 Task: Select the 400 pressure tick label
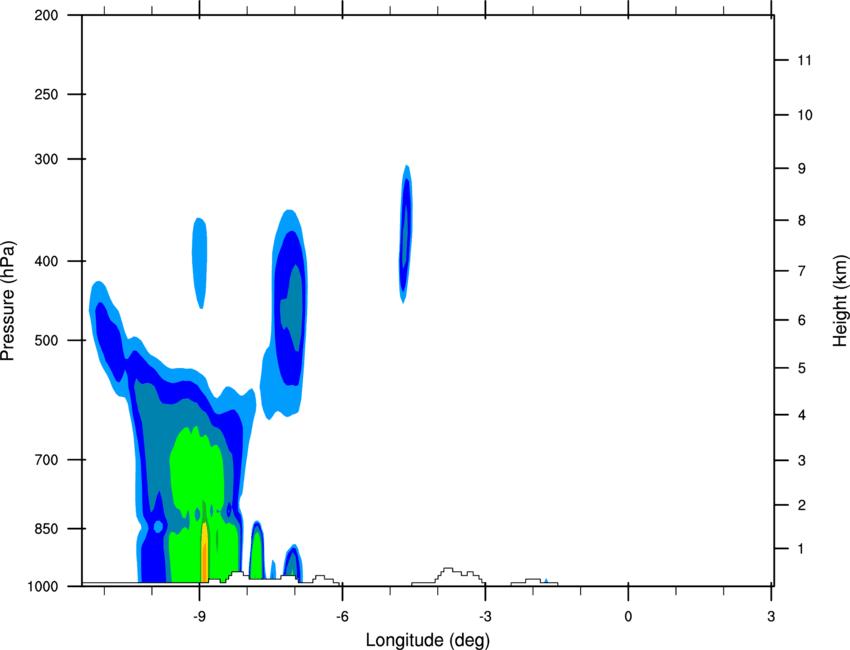pos(46,261)
